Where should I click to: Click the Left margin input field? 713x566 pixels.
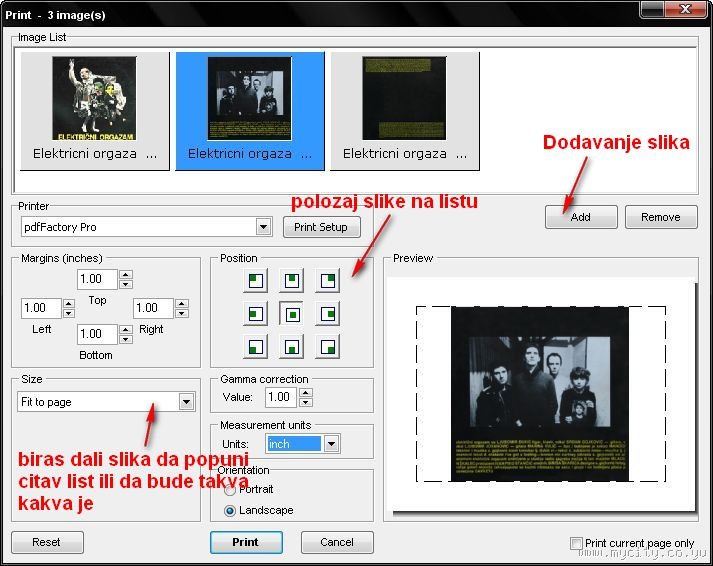(x=41, y=308)
